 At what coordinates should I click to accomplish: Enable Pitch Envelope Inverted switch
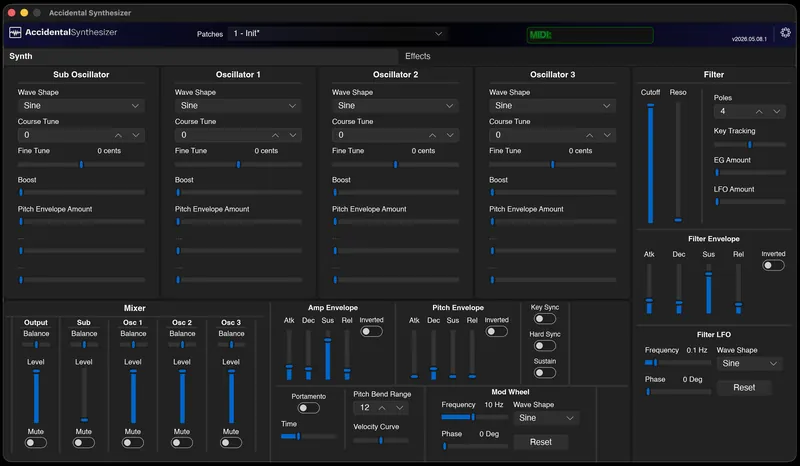tap(496, 331)
